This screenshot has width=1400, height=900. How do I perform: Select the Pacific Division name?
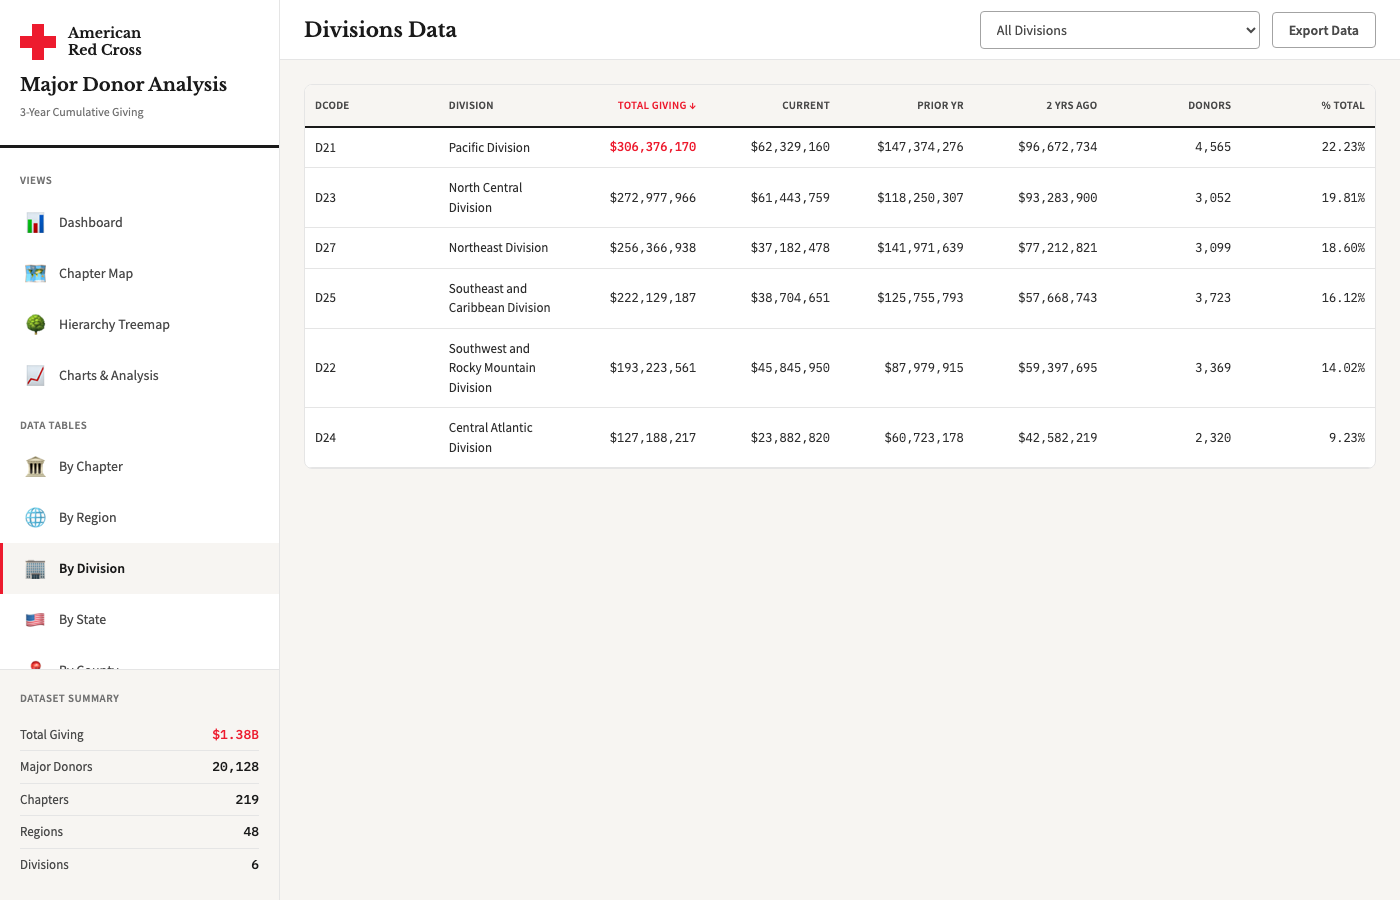(x=489, y=148)
